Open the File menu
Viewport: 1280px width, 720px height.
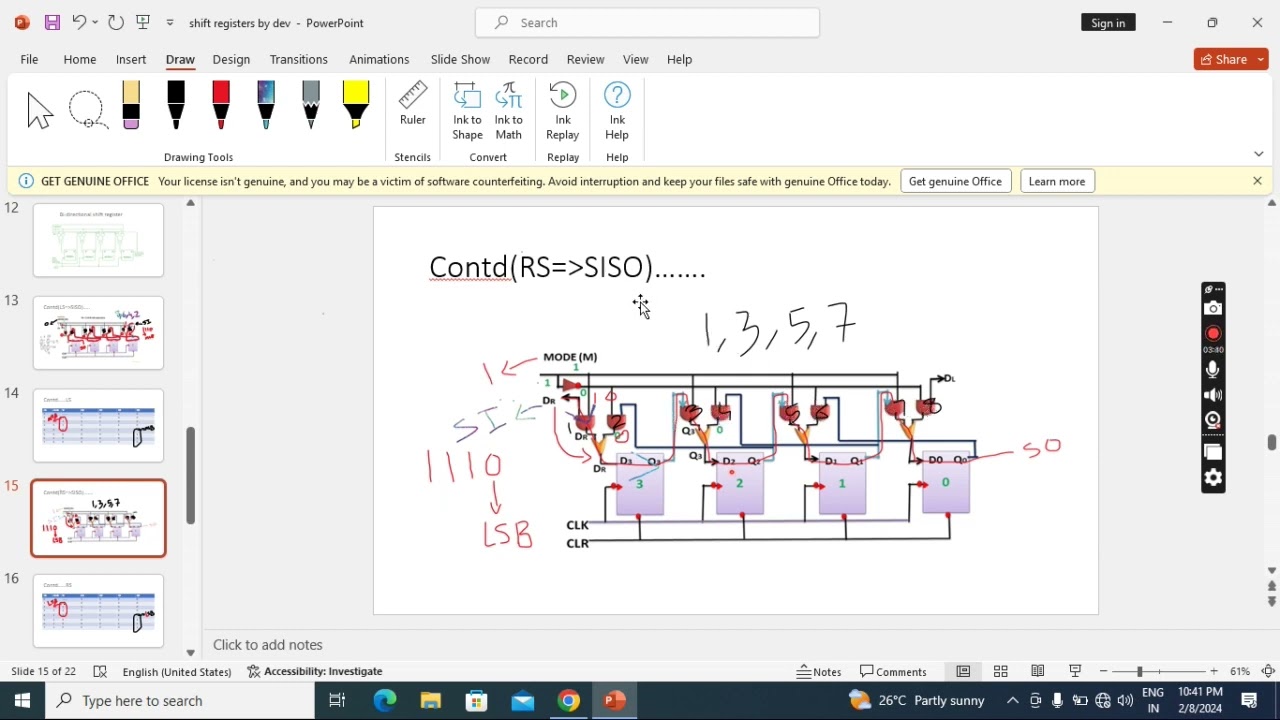click(30, 59)
